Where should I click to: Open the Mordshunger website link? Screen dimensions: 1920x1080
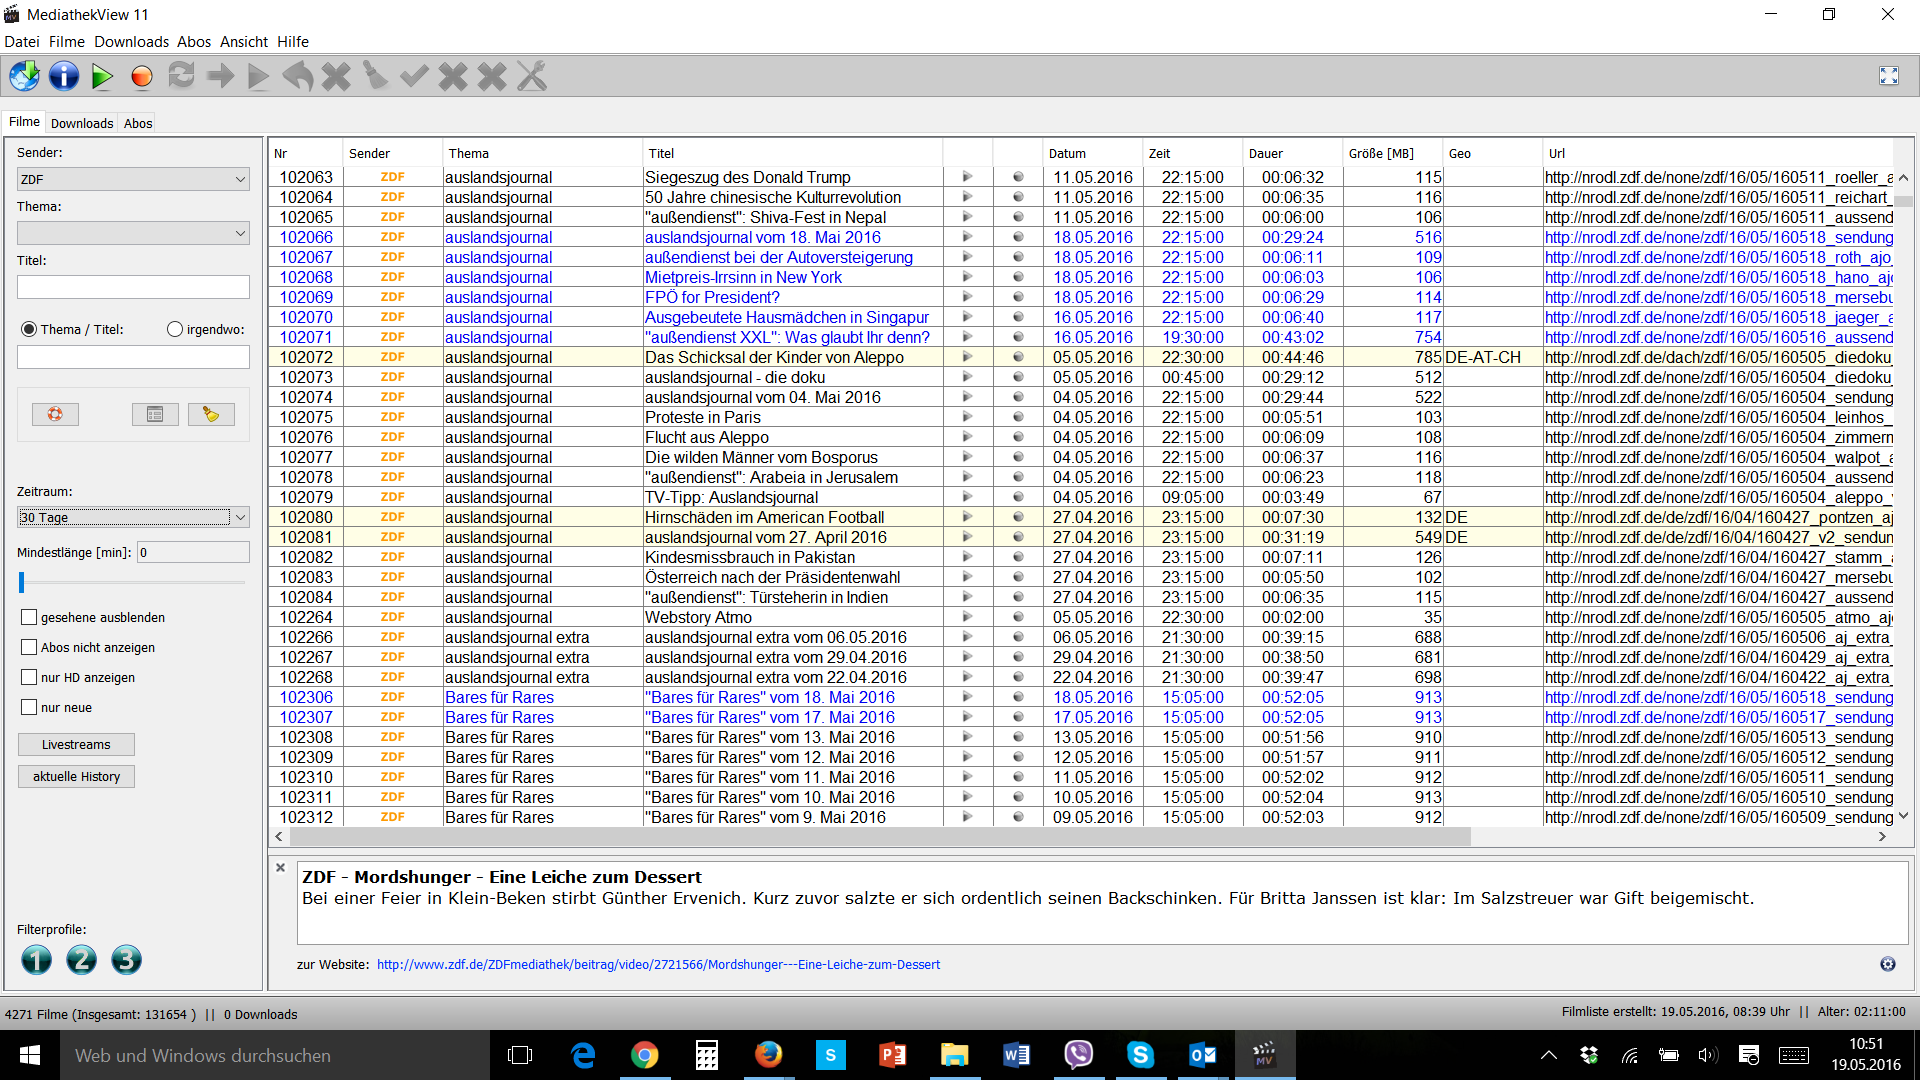(658, 964)
